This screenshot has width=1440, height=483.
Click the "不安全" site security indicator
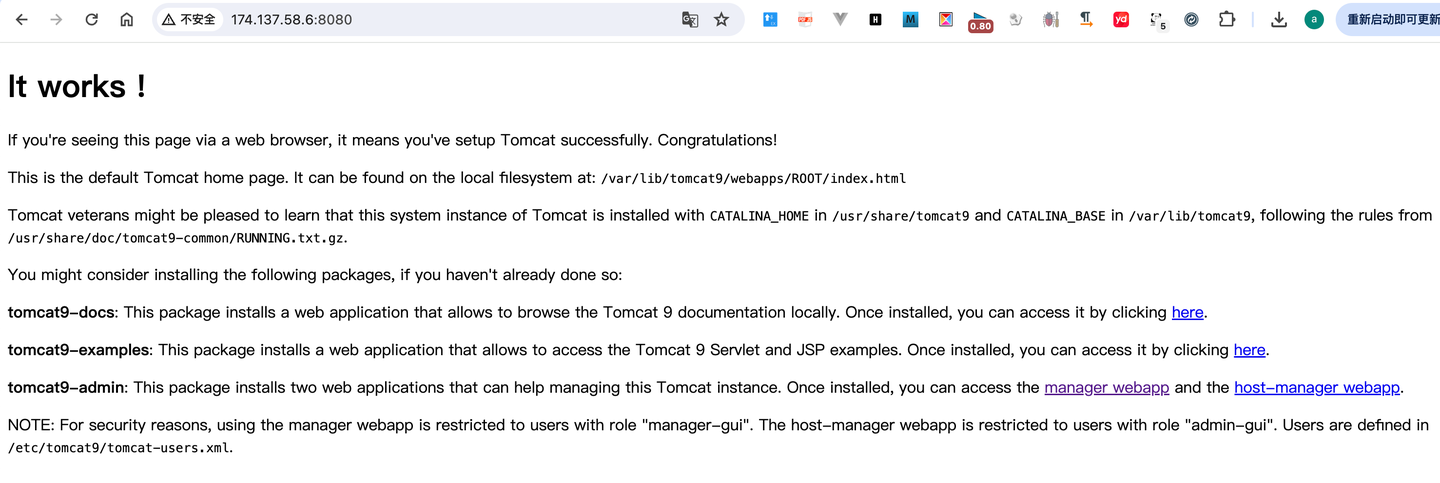189,19
